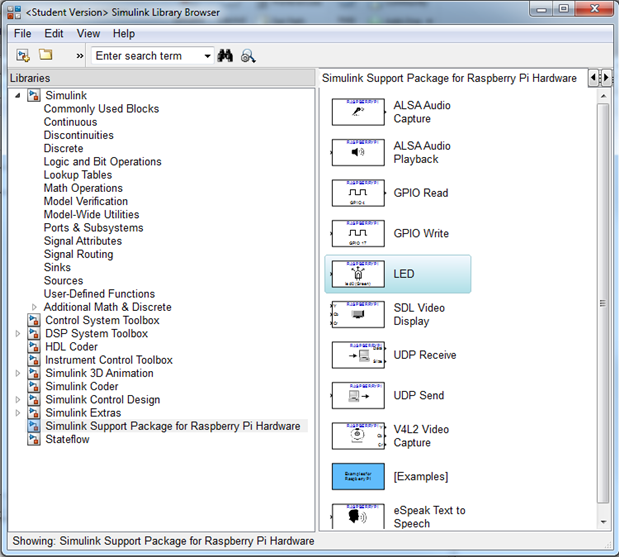Open the search term dropdown arrow
This screenshot has width=619, height=557.
pyautogui.click(x=207, y=56)
